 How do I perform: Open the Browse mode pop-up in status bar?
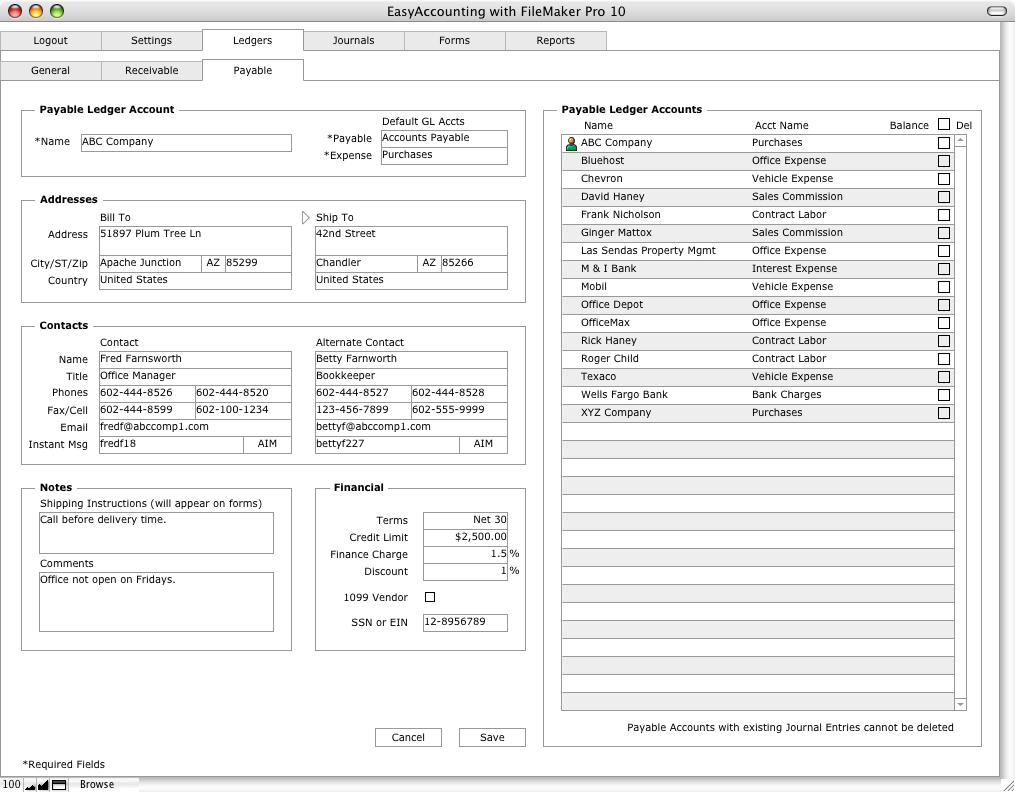pos(97,784)
